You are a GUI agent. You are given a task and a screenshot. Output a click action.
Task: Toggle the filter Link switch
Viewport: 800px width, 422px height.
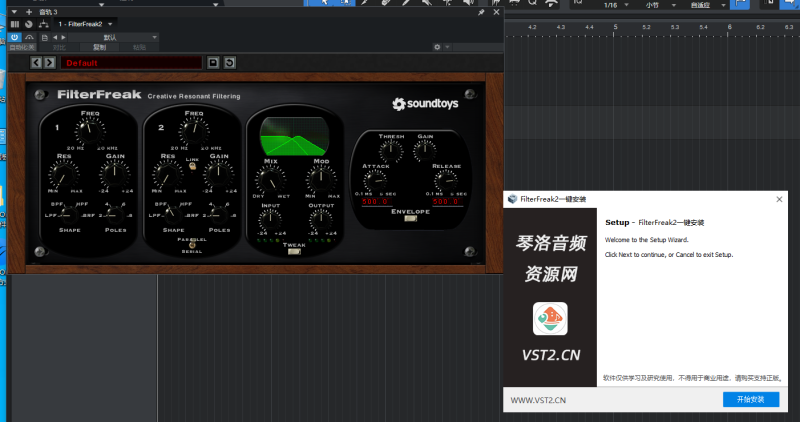(192, 166)
